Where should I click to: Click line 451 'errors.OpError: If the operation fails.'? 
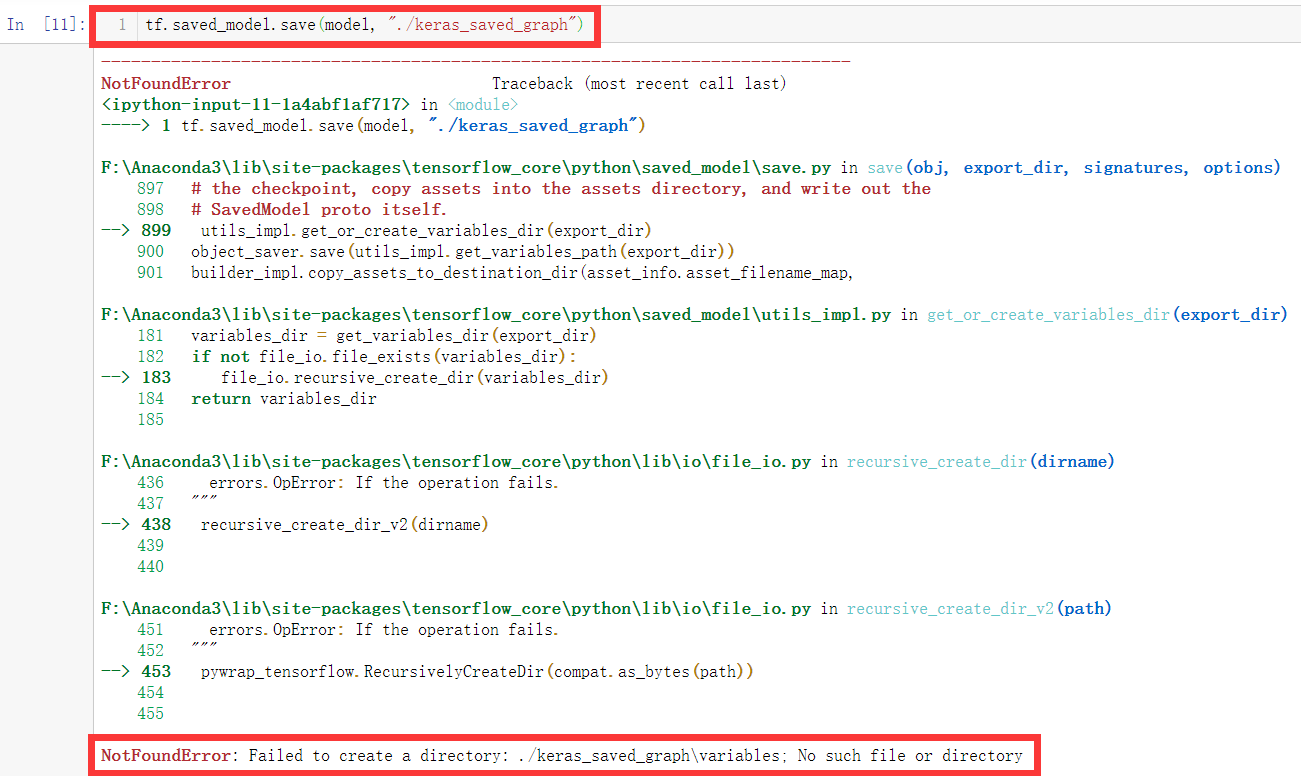(383, 630)
